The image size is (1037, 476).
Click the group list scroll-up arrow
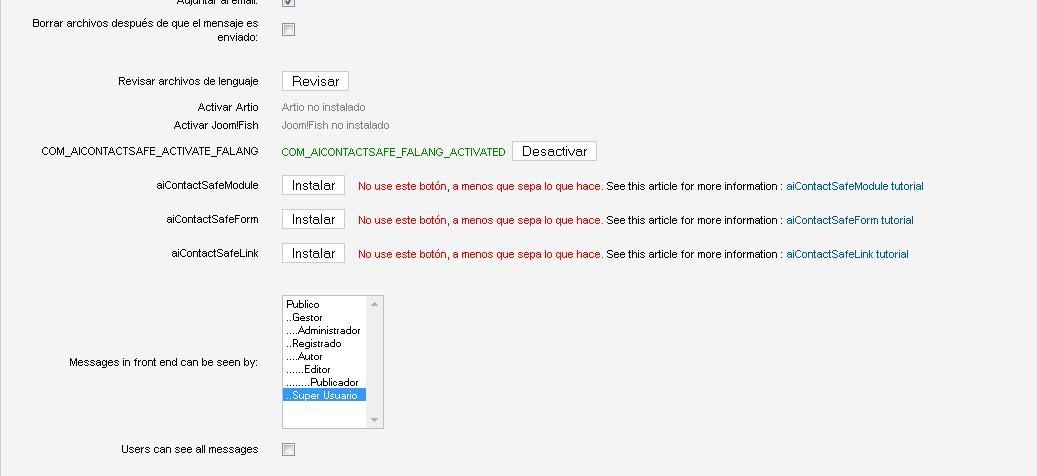[x=374, y=304]
